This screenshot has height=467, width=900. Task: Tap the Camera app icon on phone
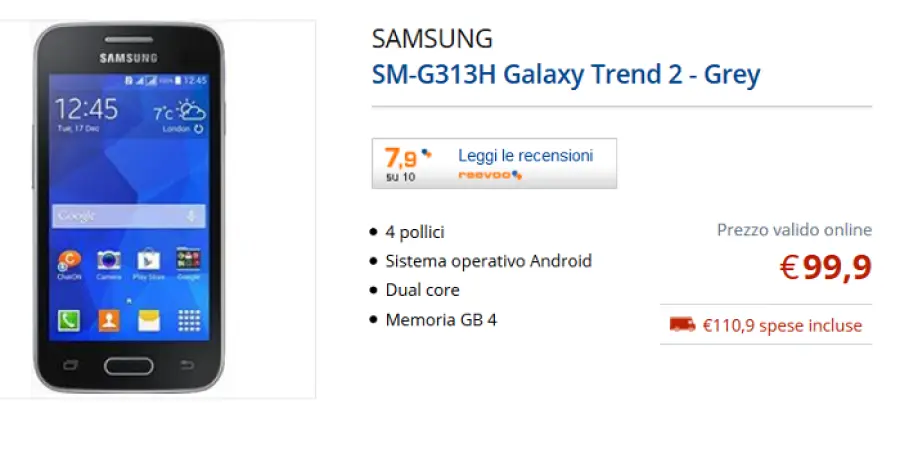(x=109, y=262)
